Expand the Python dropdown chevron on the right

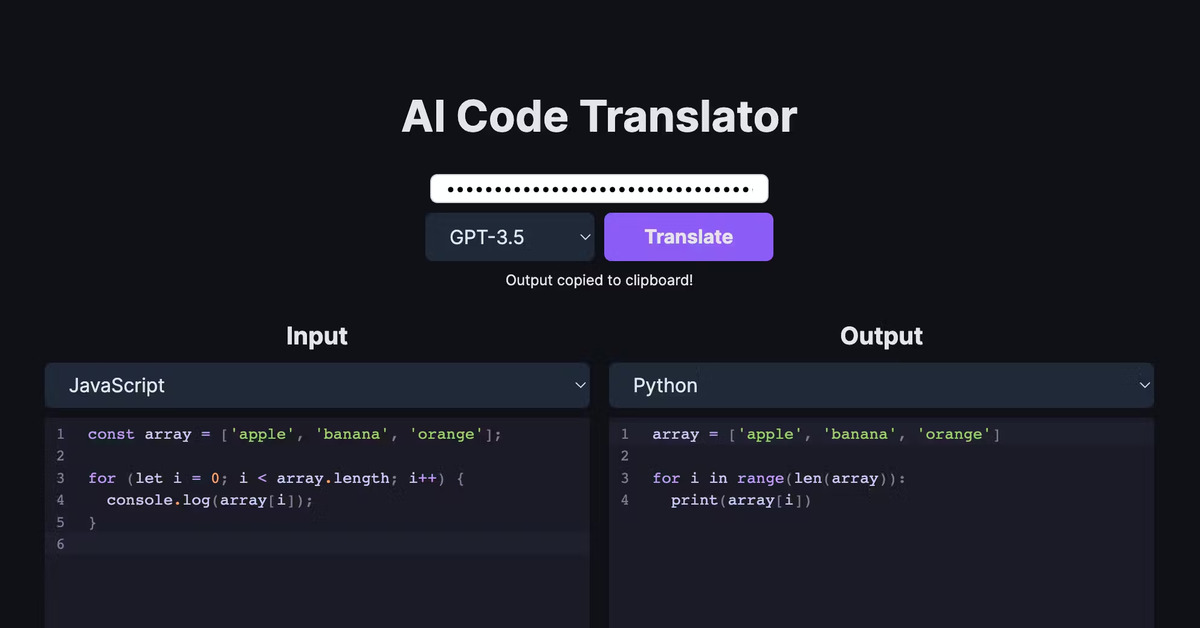(1146, 385)
